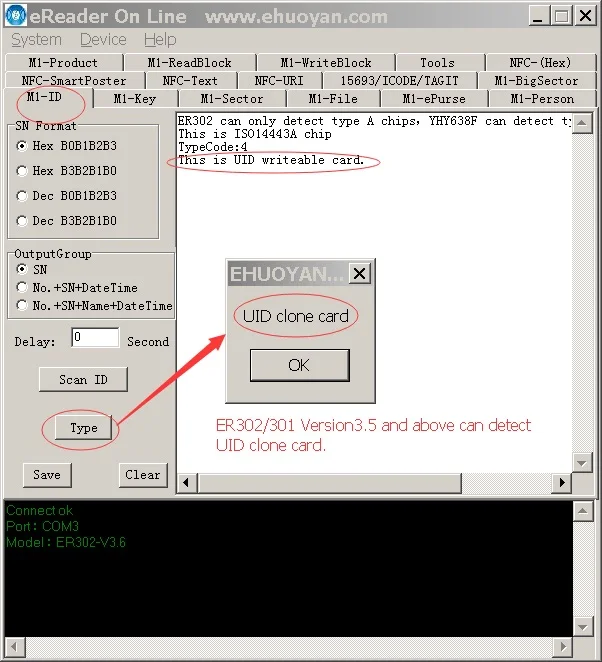The height and width of the screenshot is (662, 602).
Task: Click the eReader app icon in title bar
Action: coord(16,15)
